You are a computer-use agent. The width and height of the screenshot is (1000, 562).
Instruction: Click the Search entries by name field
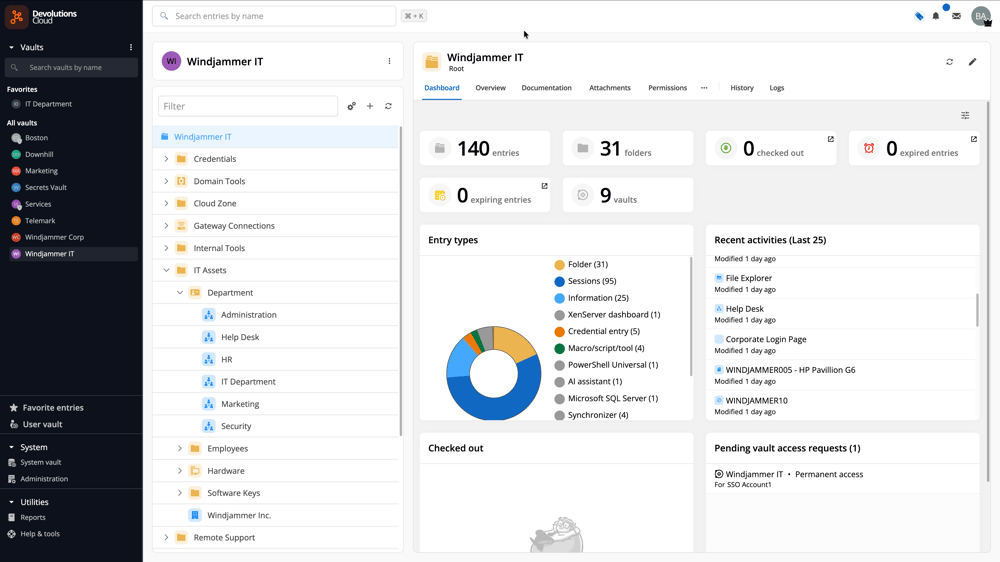274,16
